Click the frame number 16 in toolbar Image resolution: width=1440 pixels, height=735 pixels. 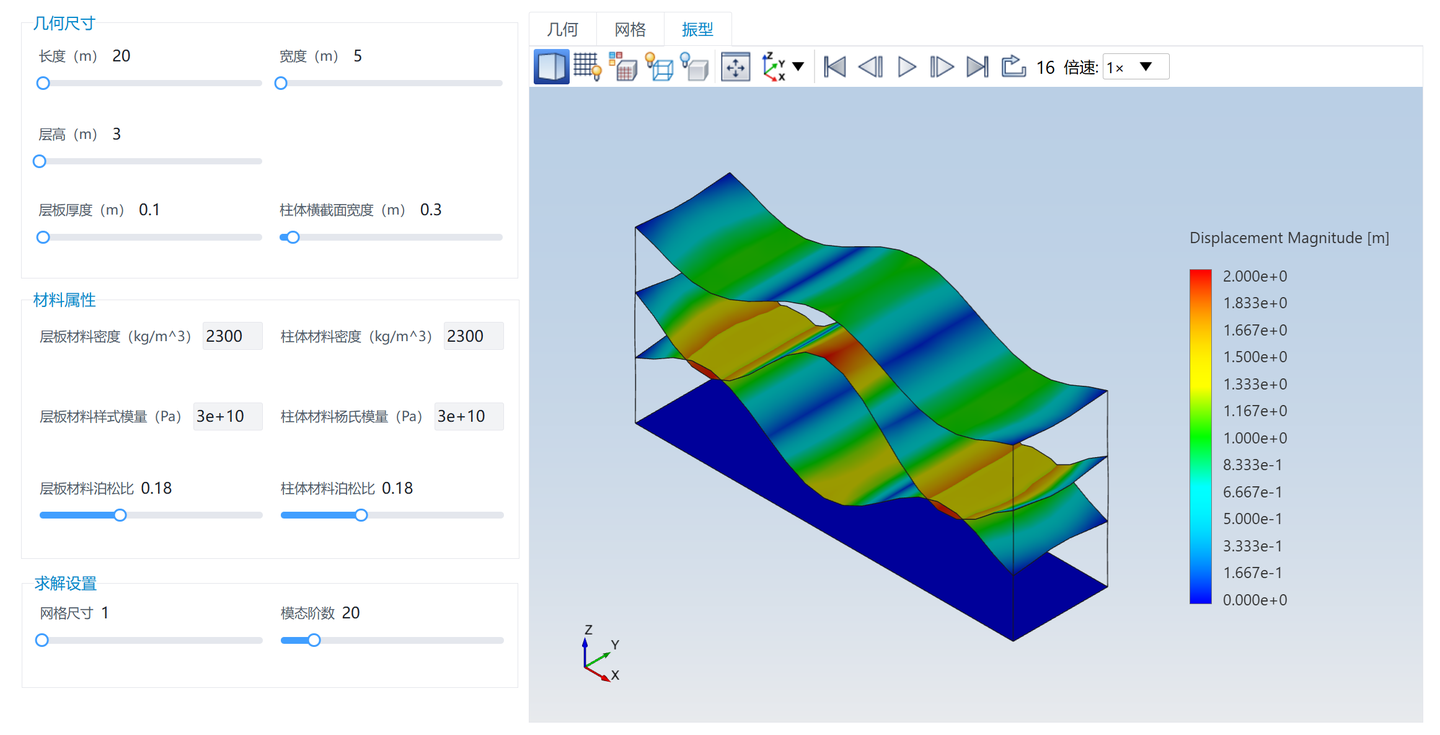[1045, 68]
